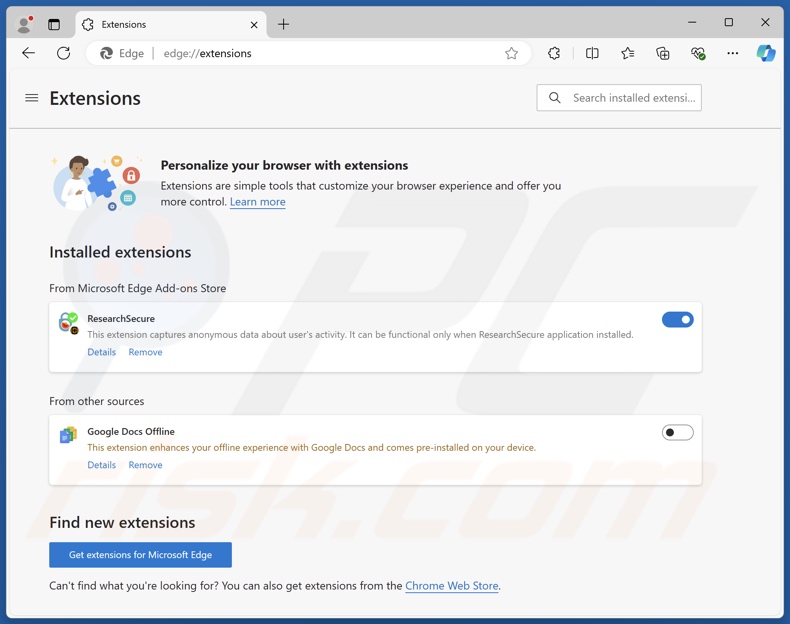Select the Extensions tab title
790x624 pixels.
pyautogui.click(x=123, y=25)
